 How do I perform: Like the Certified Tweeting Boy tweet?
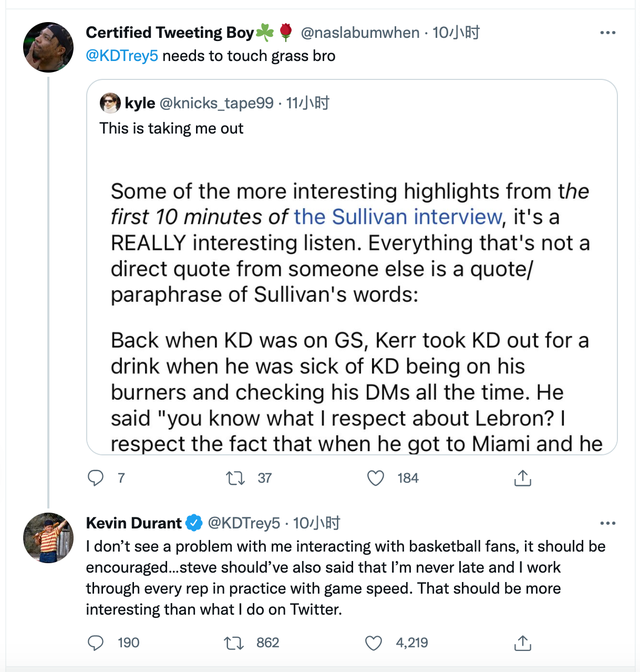(x=376, y=478)
